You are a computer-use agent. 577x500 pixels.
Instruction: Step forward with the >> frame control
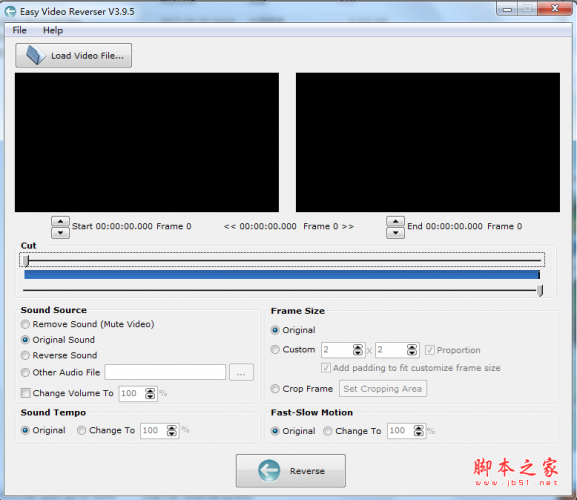point(348,226)
